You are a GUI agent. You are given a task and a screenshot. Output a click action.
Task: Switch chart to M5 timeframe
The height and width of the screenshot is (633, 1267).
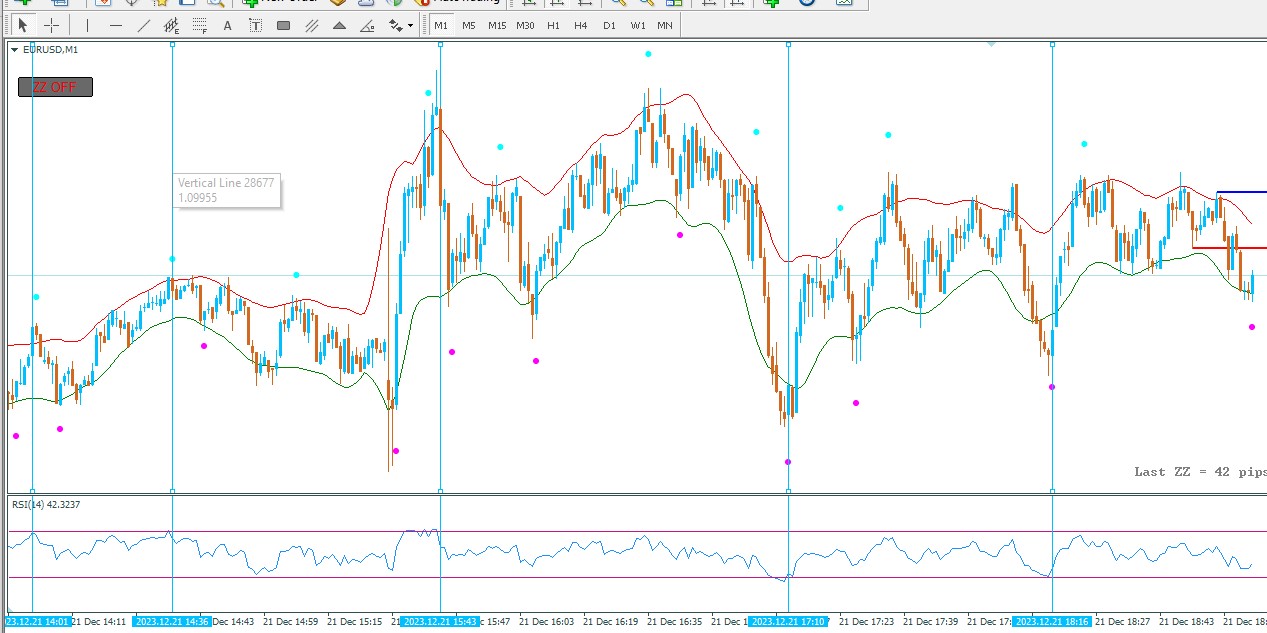(x=469, y=25)
